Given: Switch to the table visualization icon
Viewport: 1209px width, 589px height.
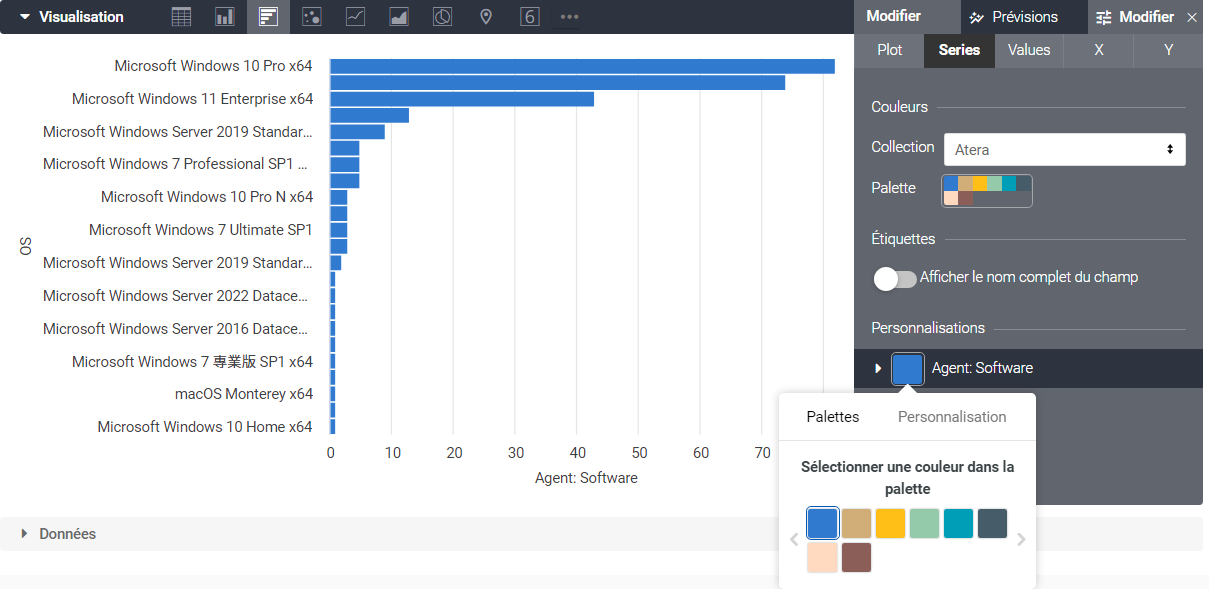Looking at the screenshot, I should (x=181, y=17).
